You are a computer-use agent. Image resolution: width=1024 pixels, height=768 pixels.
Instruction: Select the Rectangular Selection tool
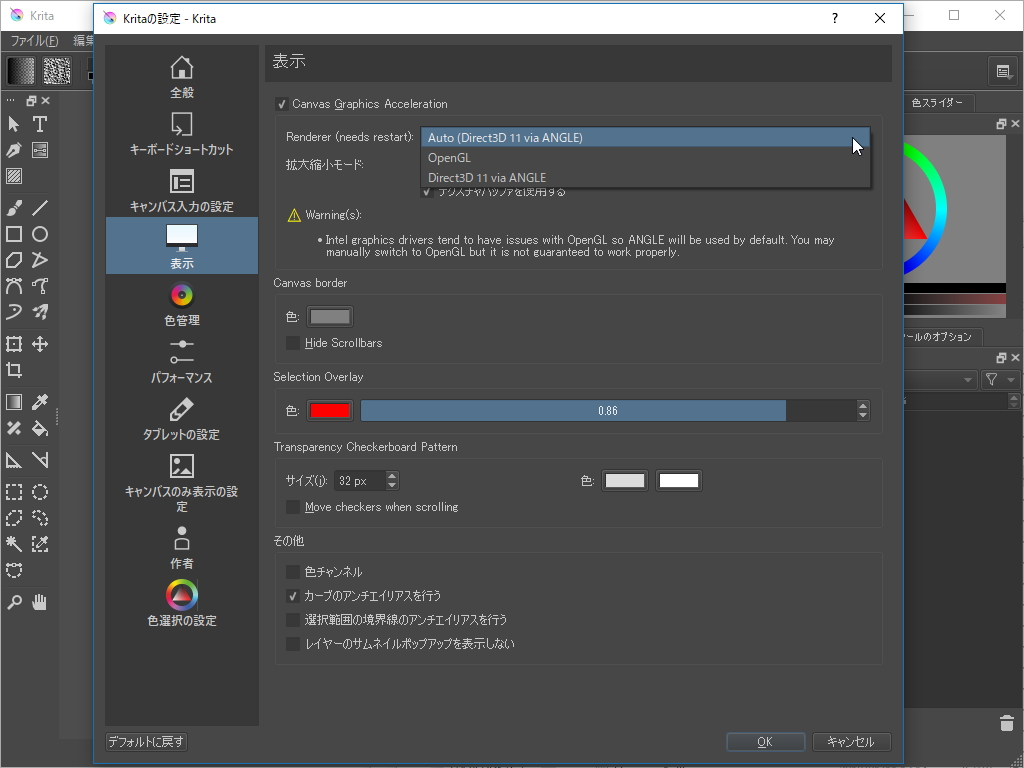point(14,491)
